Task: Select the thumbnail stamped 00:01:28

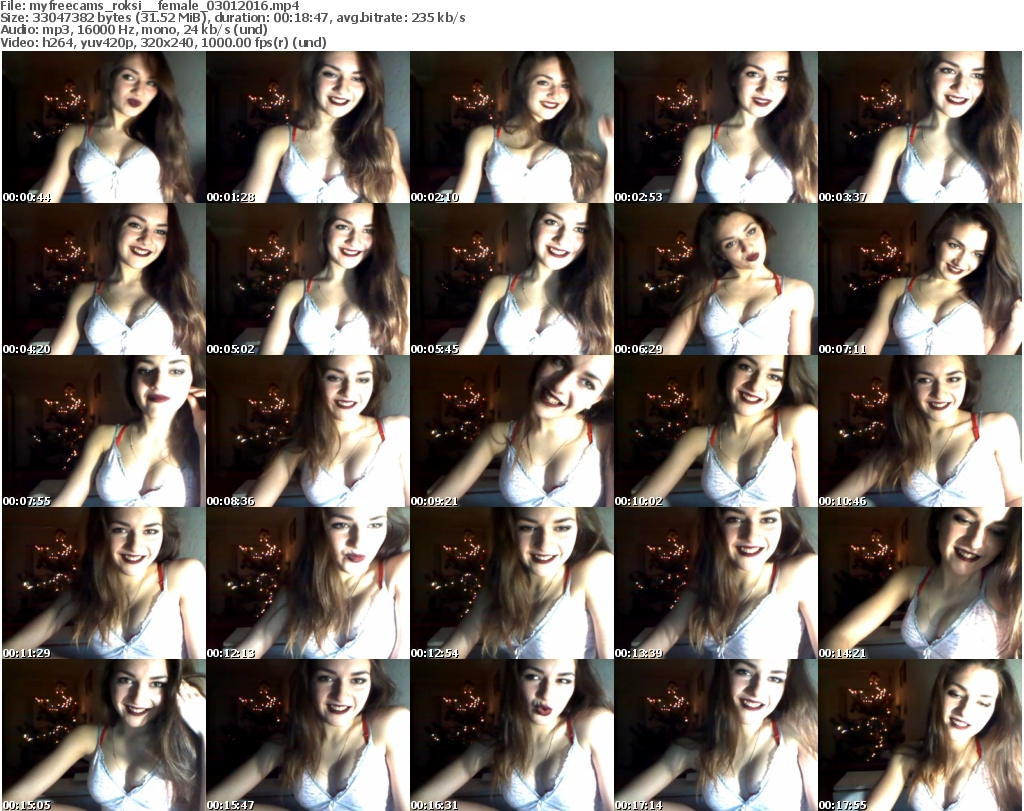Action: point(308,127)
